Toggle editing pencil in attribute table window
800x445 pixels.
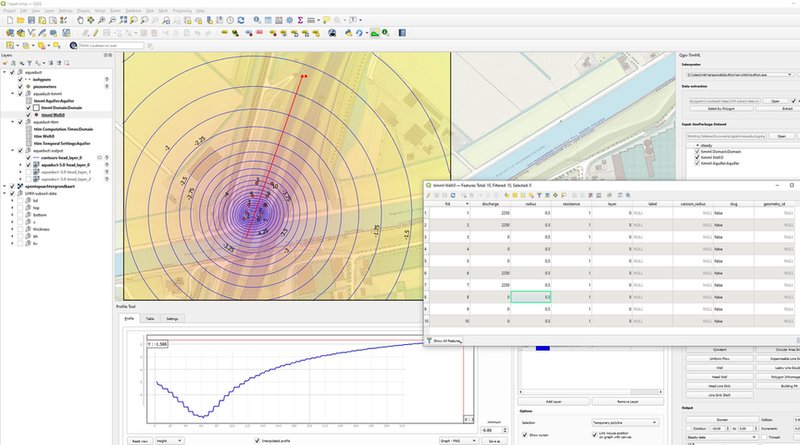pyautogui.click(x=428, y=195)
